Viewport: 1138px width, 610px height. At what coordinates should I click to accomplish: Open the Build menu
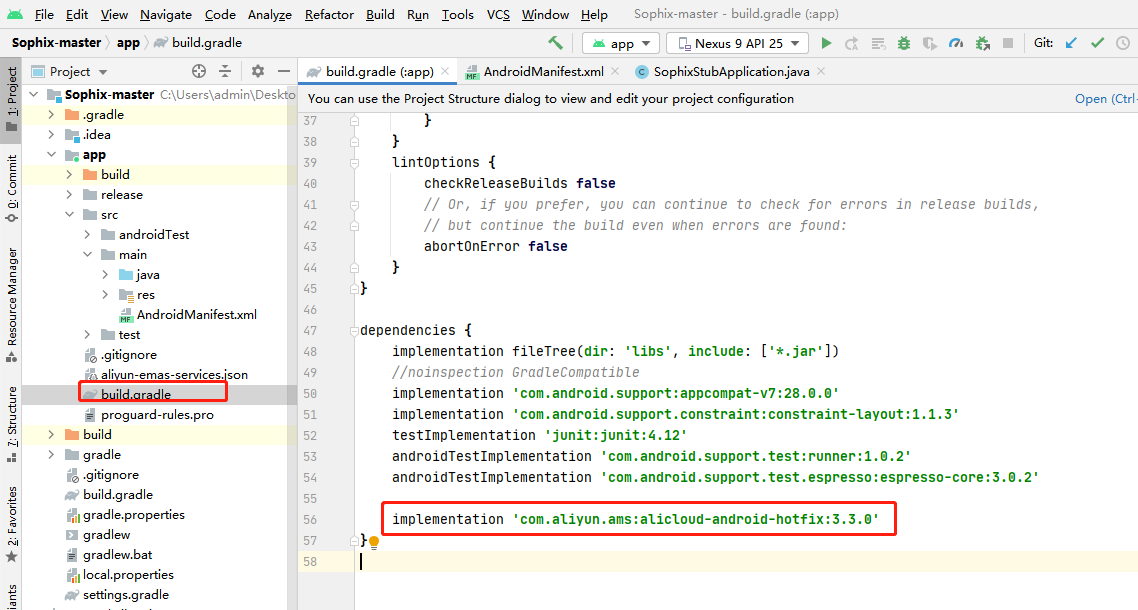(380, 15)
